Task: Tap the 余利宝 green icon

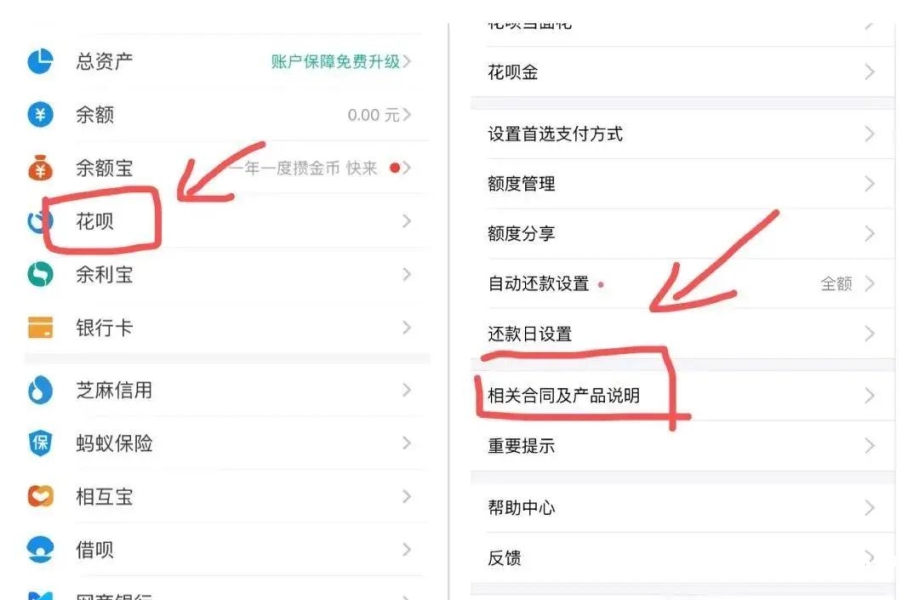Action: pos(40,274)
